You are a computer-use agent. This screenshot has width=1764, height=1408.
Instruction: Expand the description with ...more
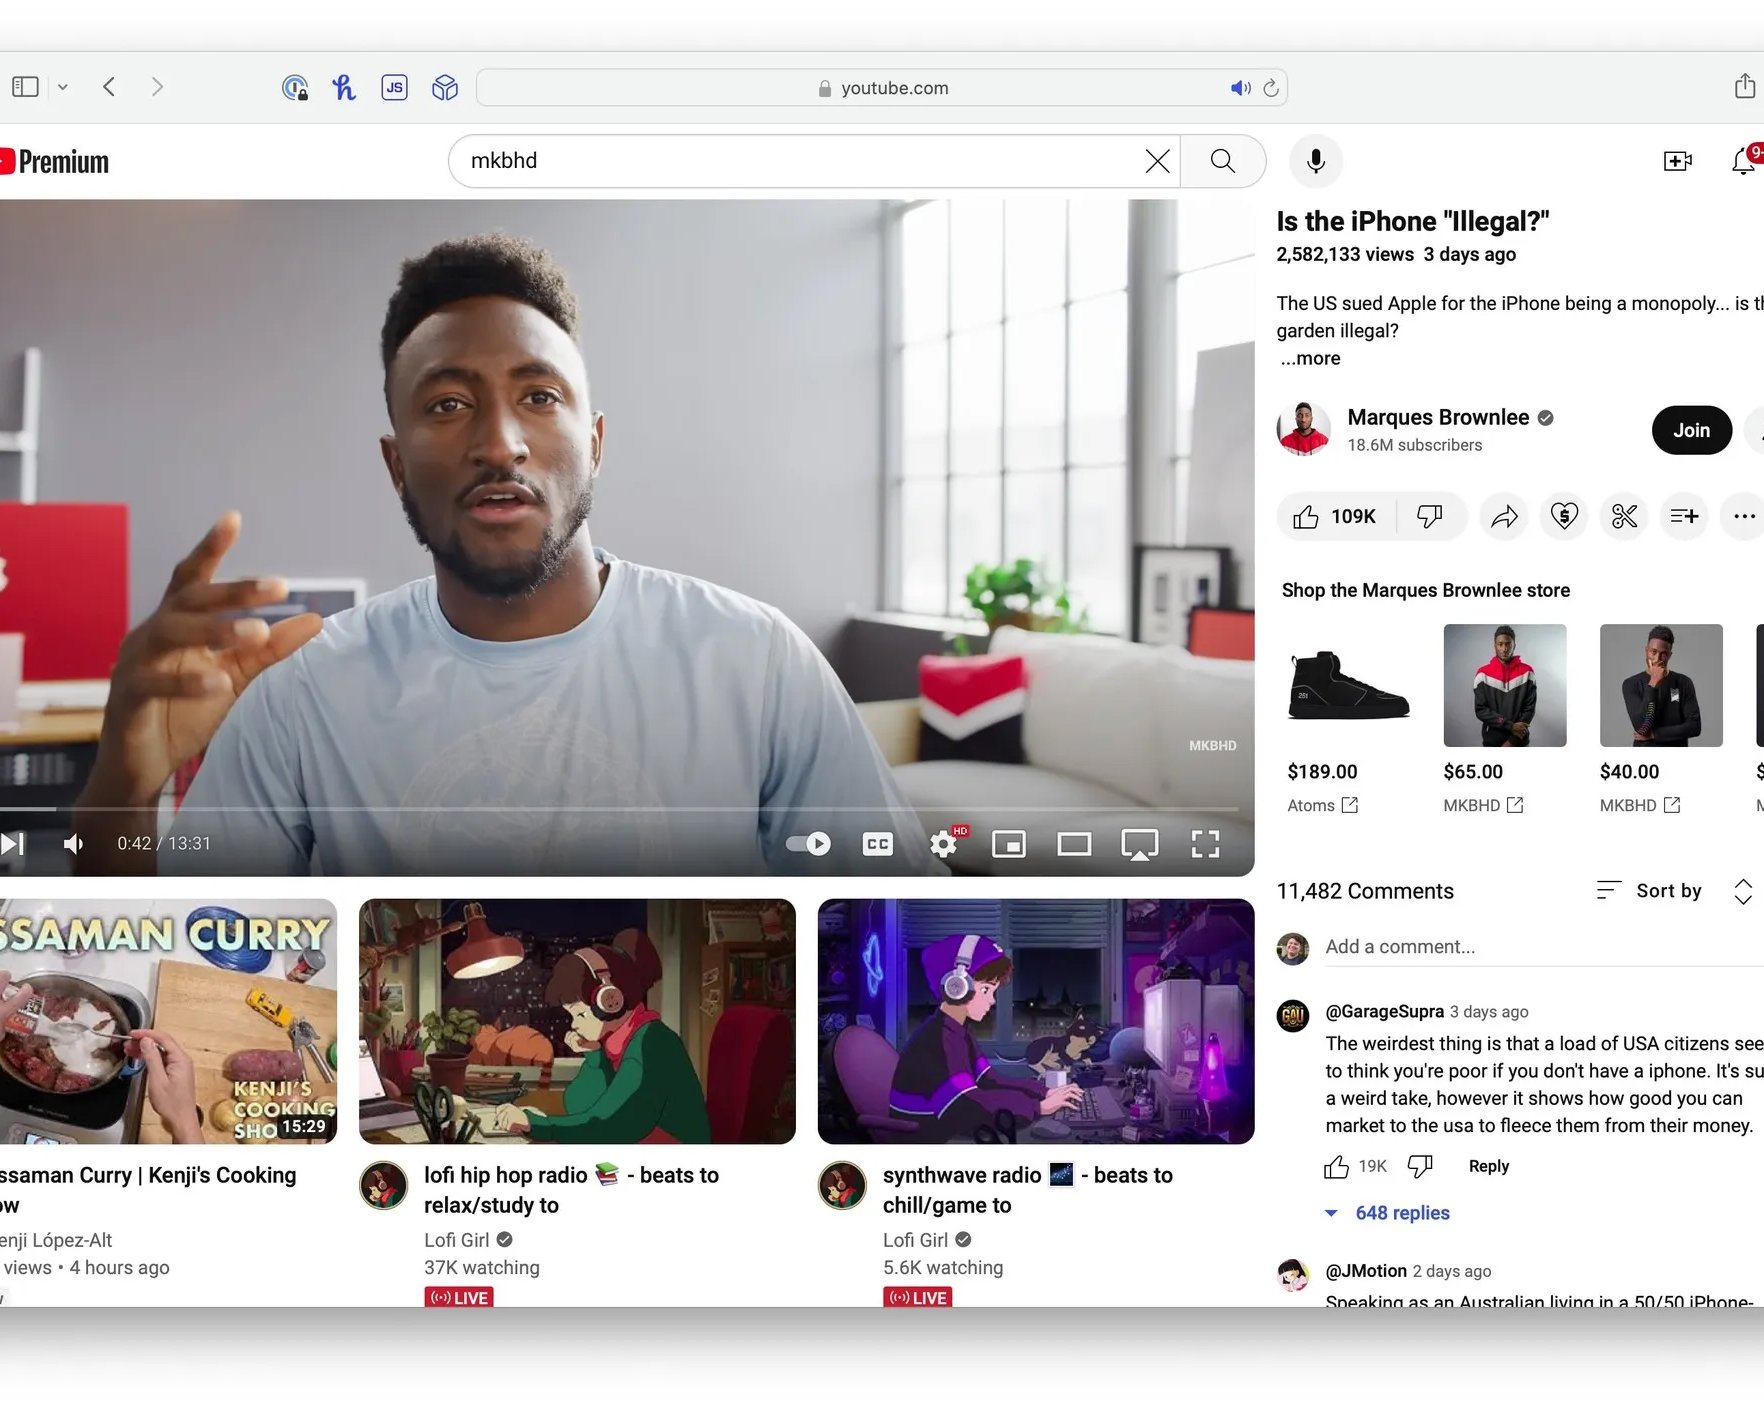1311,358
